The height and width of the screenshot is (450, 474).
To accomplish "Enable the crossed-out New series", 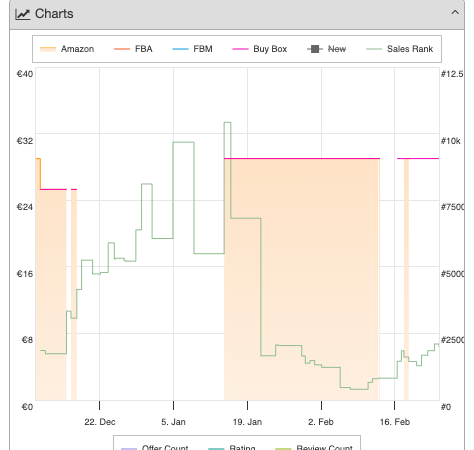I will coord(326,49).
